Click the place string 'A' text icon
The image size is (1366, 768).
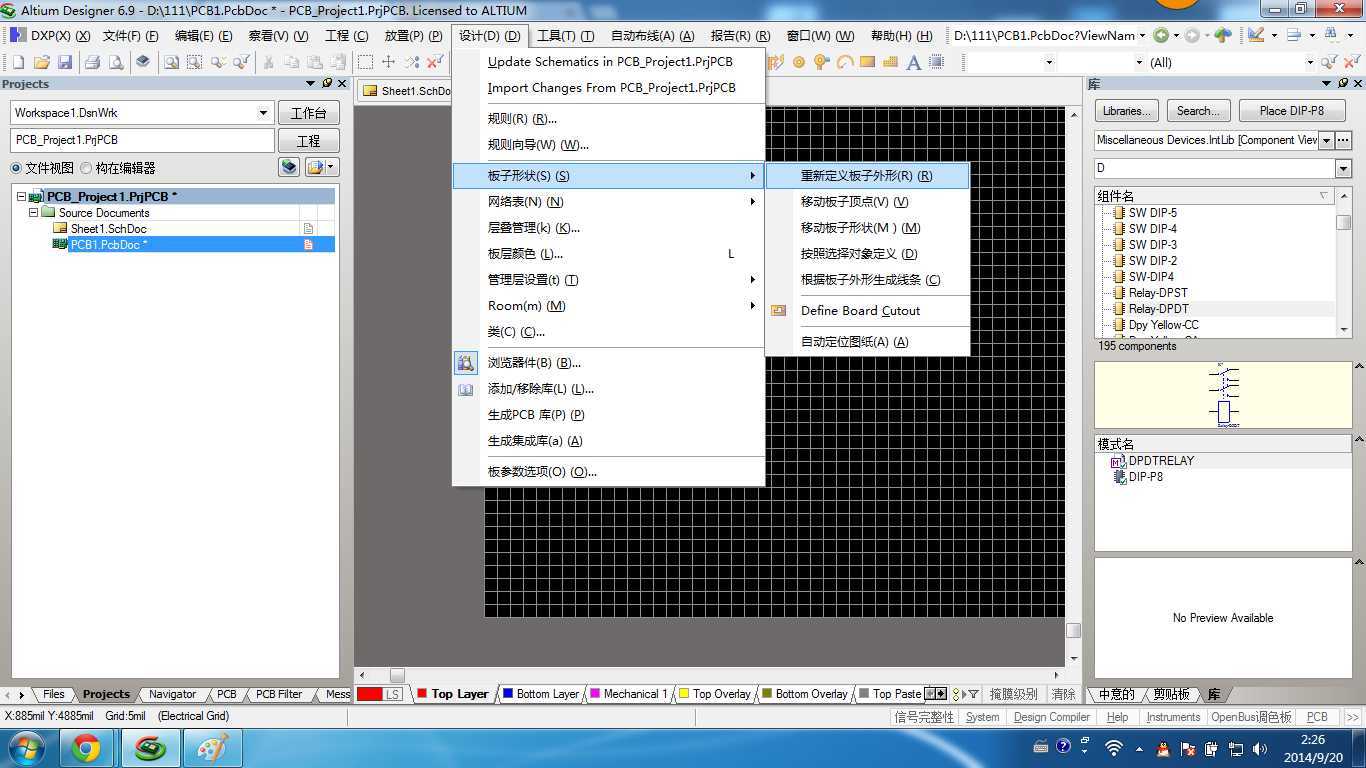[914, 62]
